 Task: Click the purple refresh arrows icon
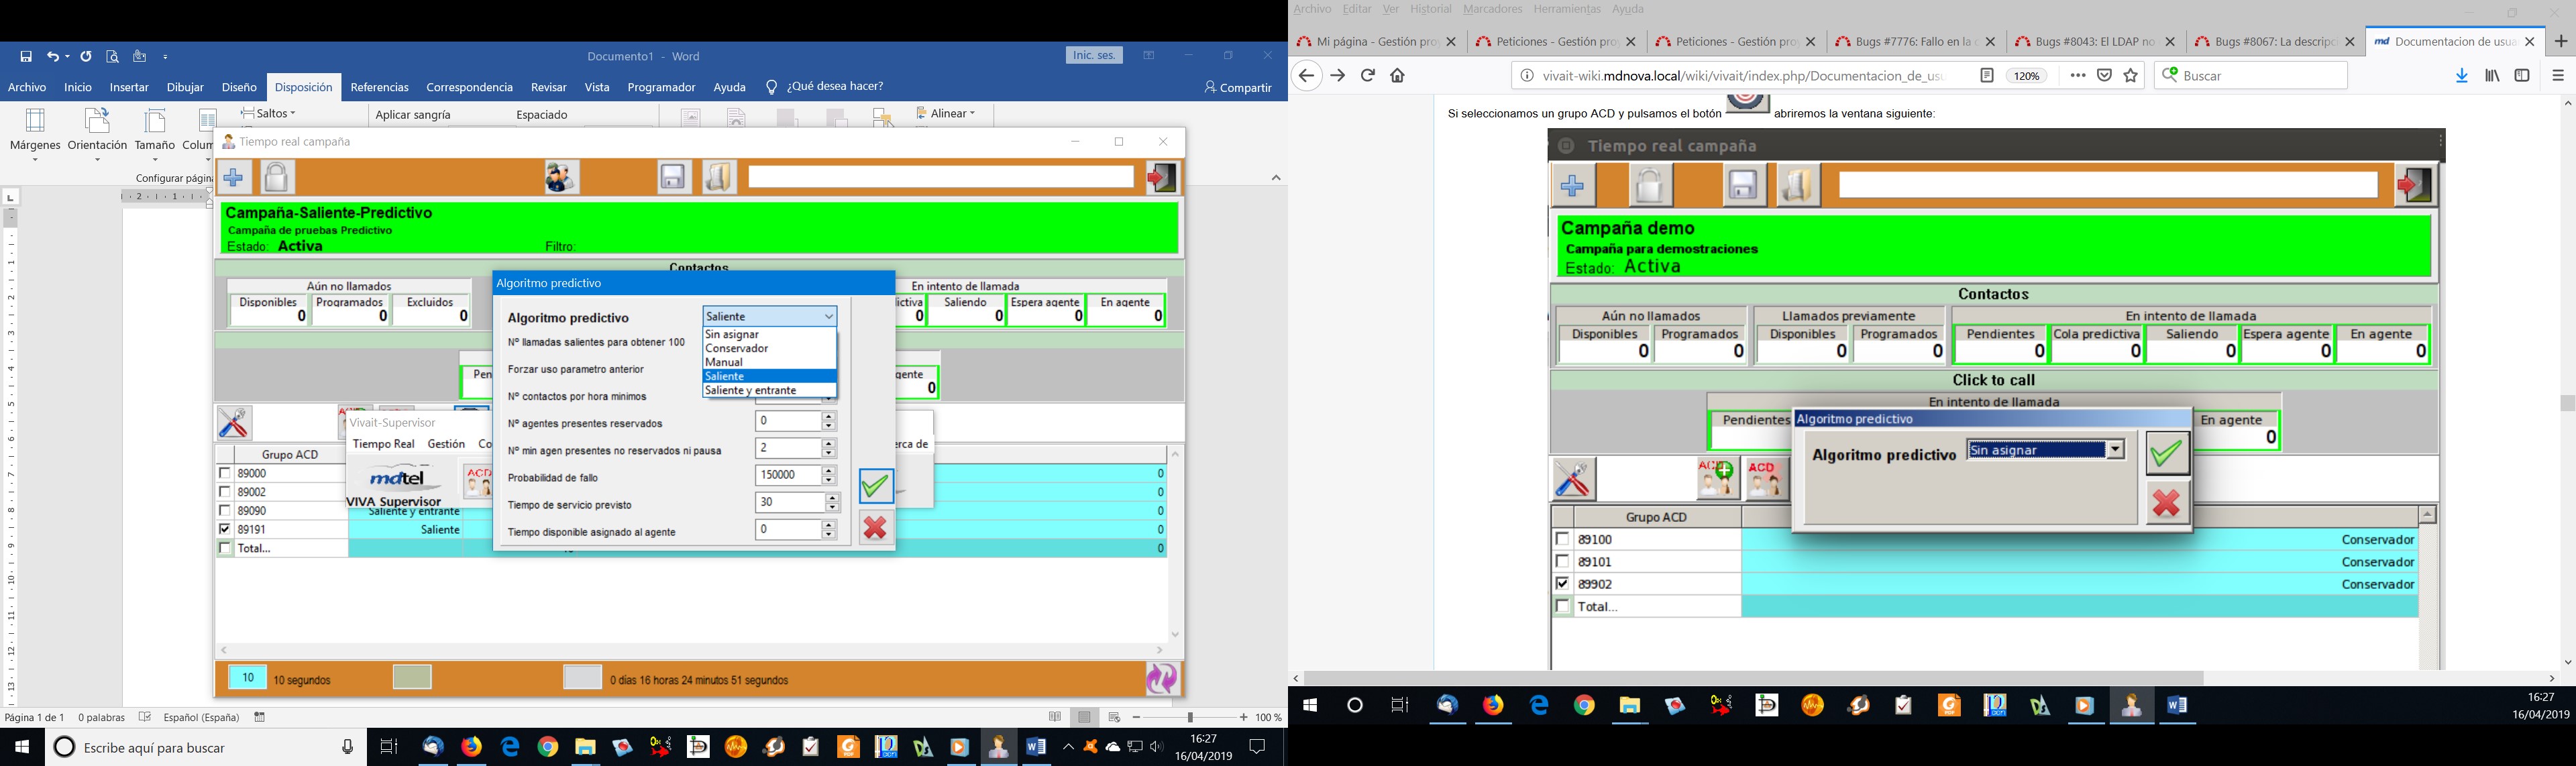point(1162,678)
